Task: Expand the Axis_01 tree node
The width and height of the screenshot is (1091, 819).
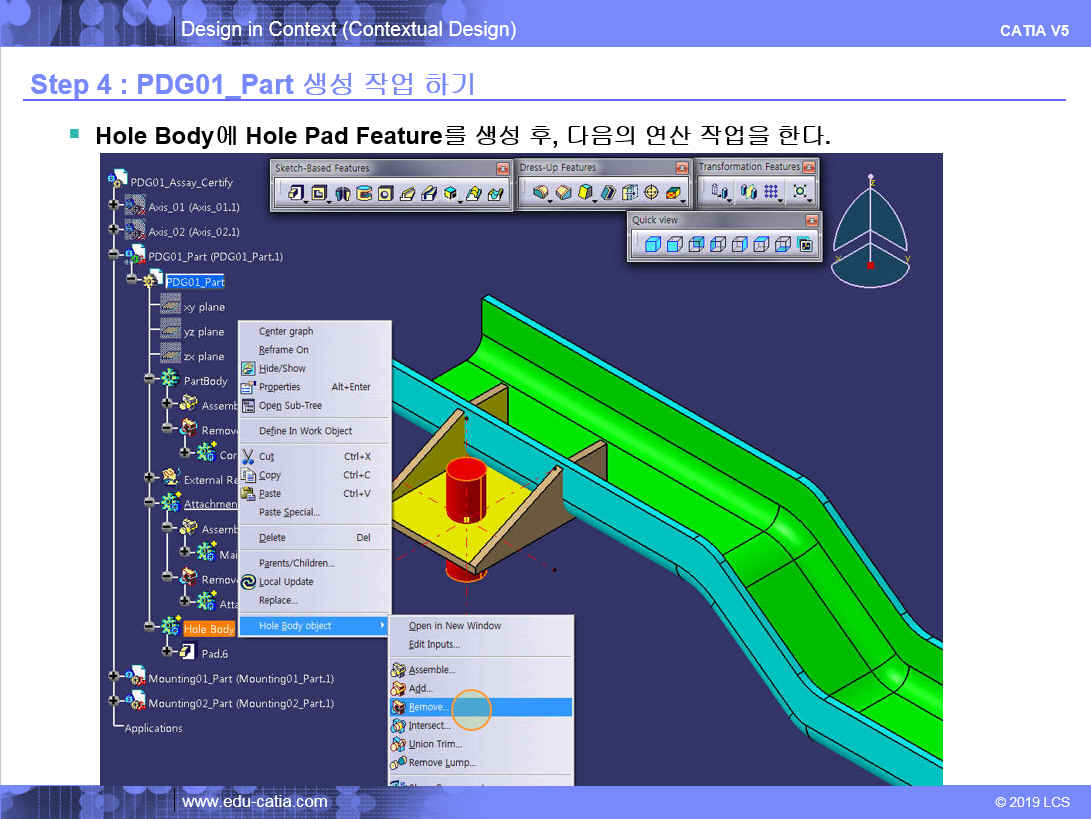Action: pyautogui.click(x=114, y=207)
